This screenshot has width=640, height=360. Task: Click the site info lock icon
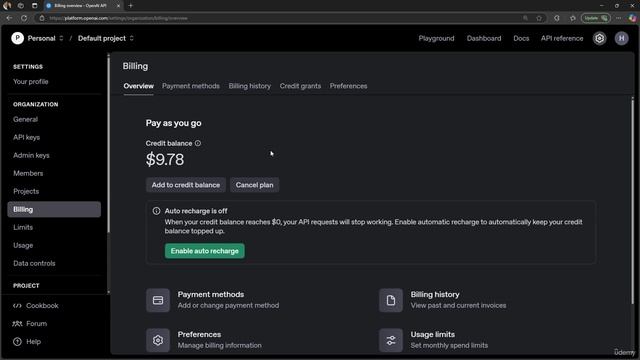pyautogui.click(x=42, y=18)
